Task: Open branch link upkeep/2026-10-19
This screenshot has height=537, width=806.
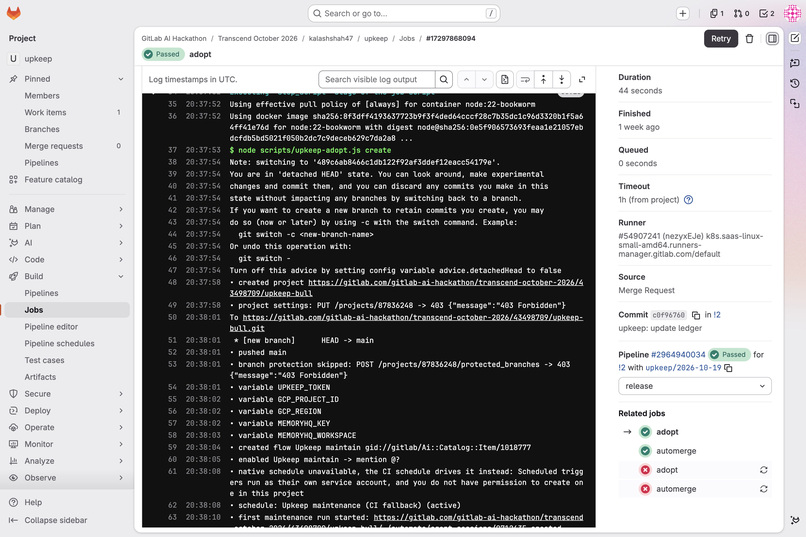Action: 683,368
